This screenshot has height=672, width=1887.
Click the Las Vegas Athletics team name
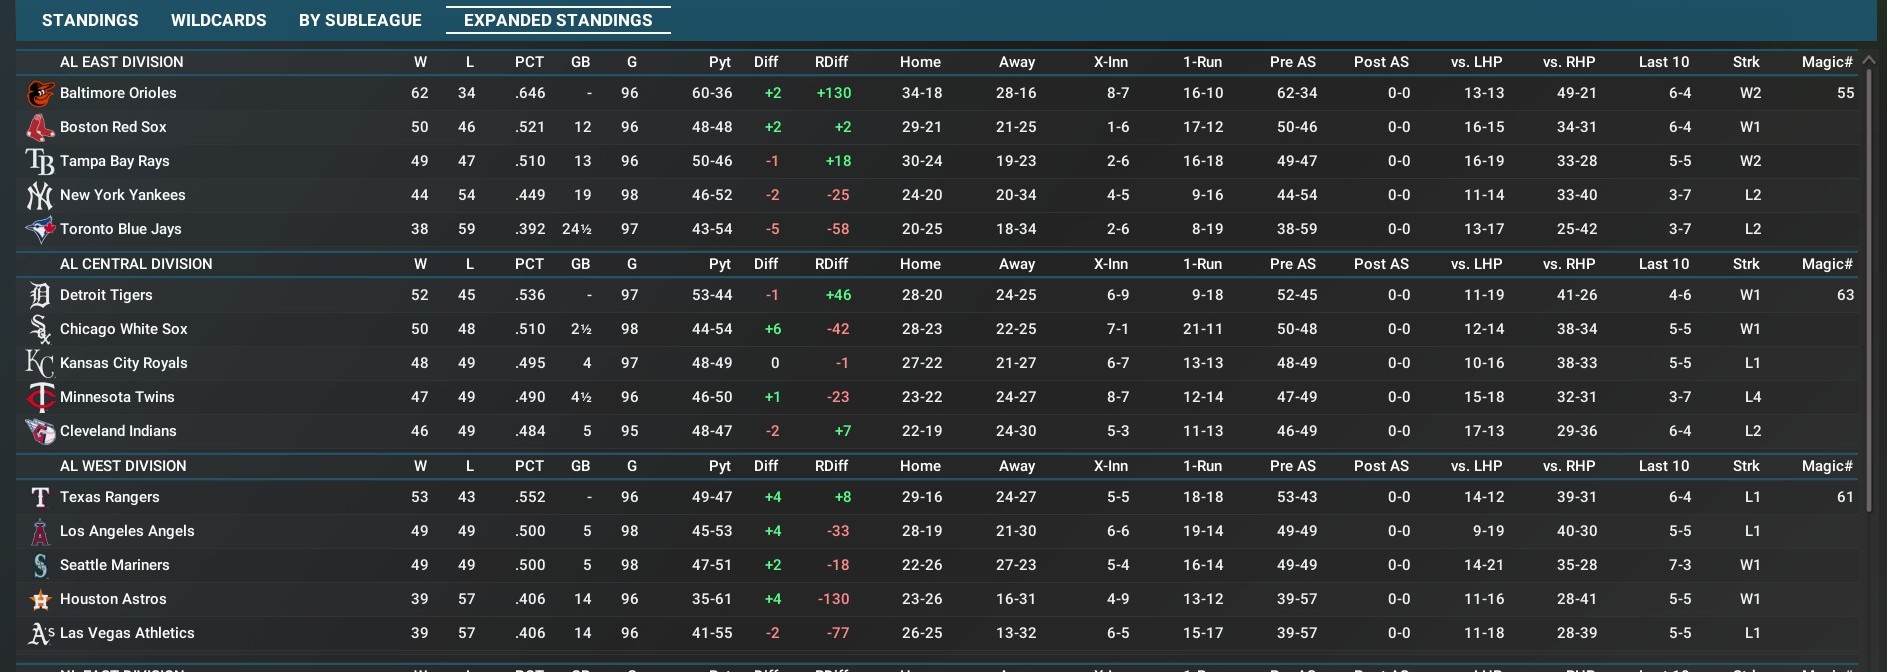(x=127, y=633)
